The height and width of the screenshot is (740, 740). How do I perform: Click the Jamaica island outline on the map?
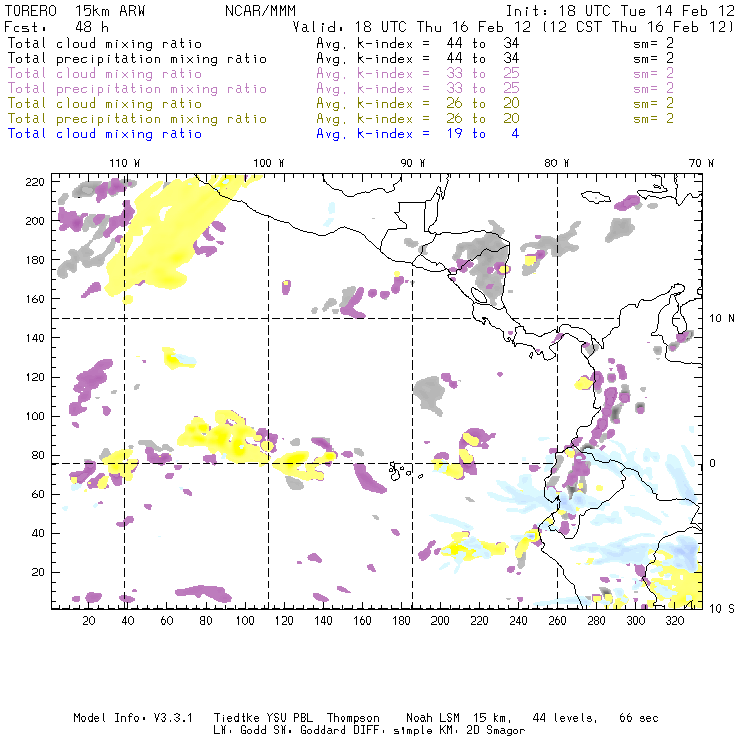596,196
